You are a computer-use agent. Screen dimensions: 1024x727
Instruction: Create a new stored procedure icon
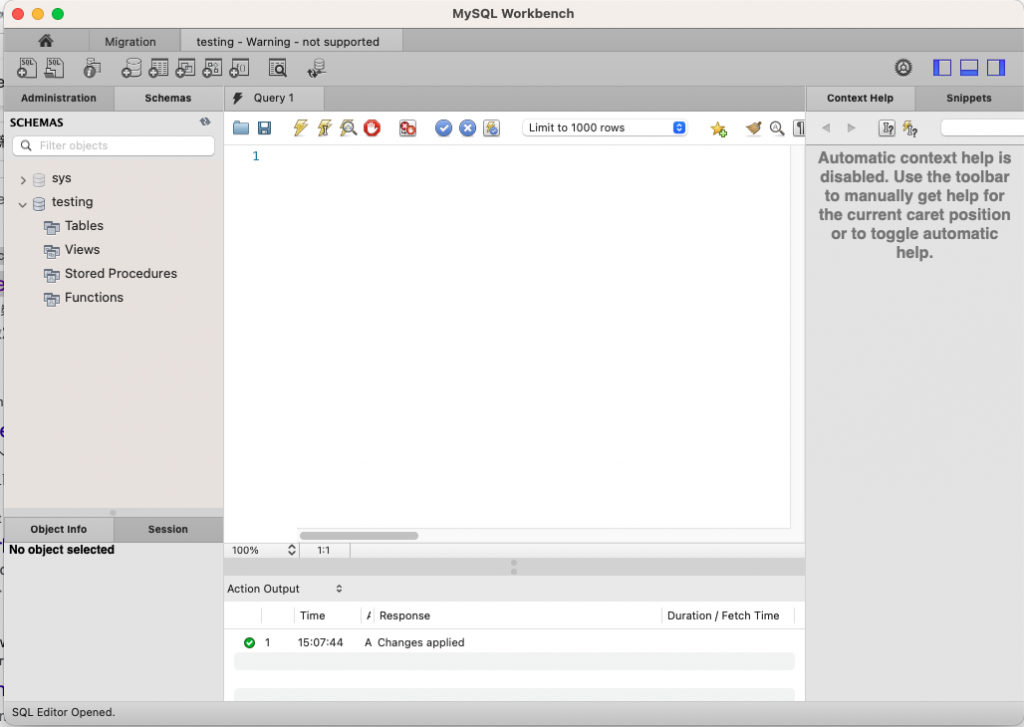tap(212, 68)
